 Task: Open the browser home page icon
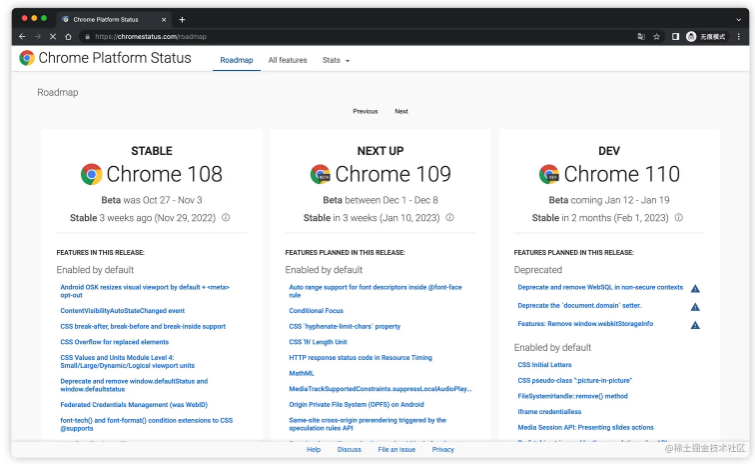pyautogui.click(x=68, y=37)
